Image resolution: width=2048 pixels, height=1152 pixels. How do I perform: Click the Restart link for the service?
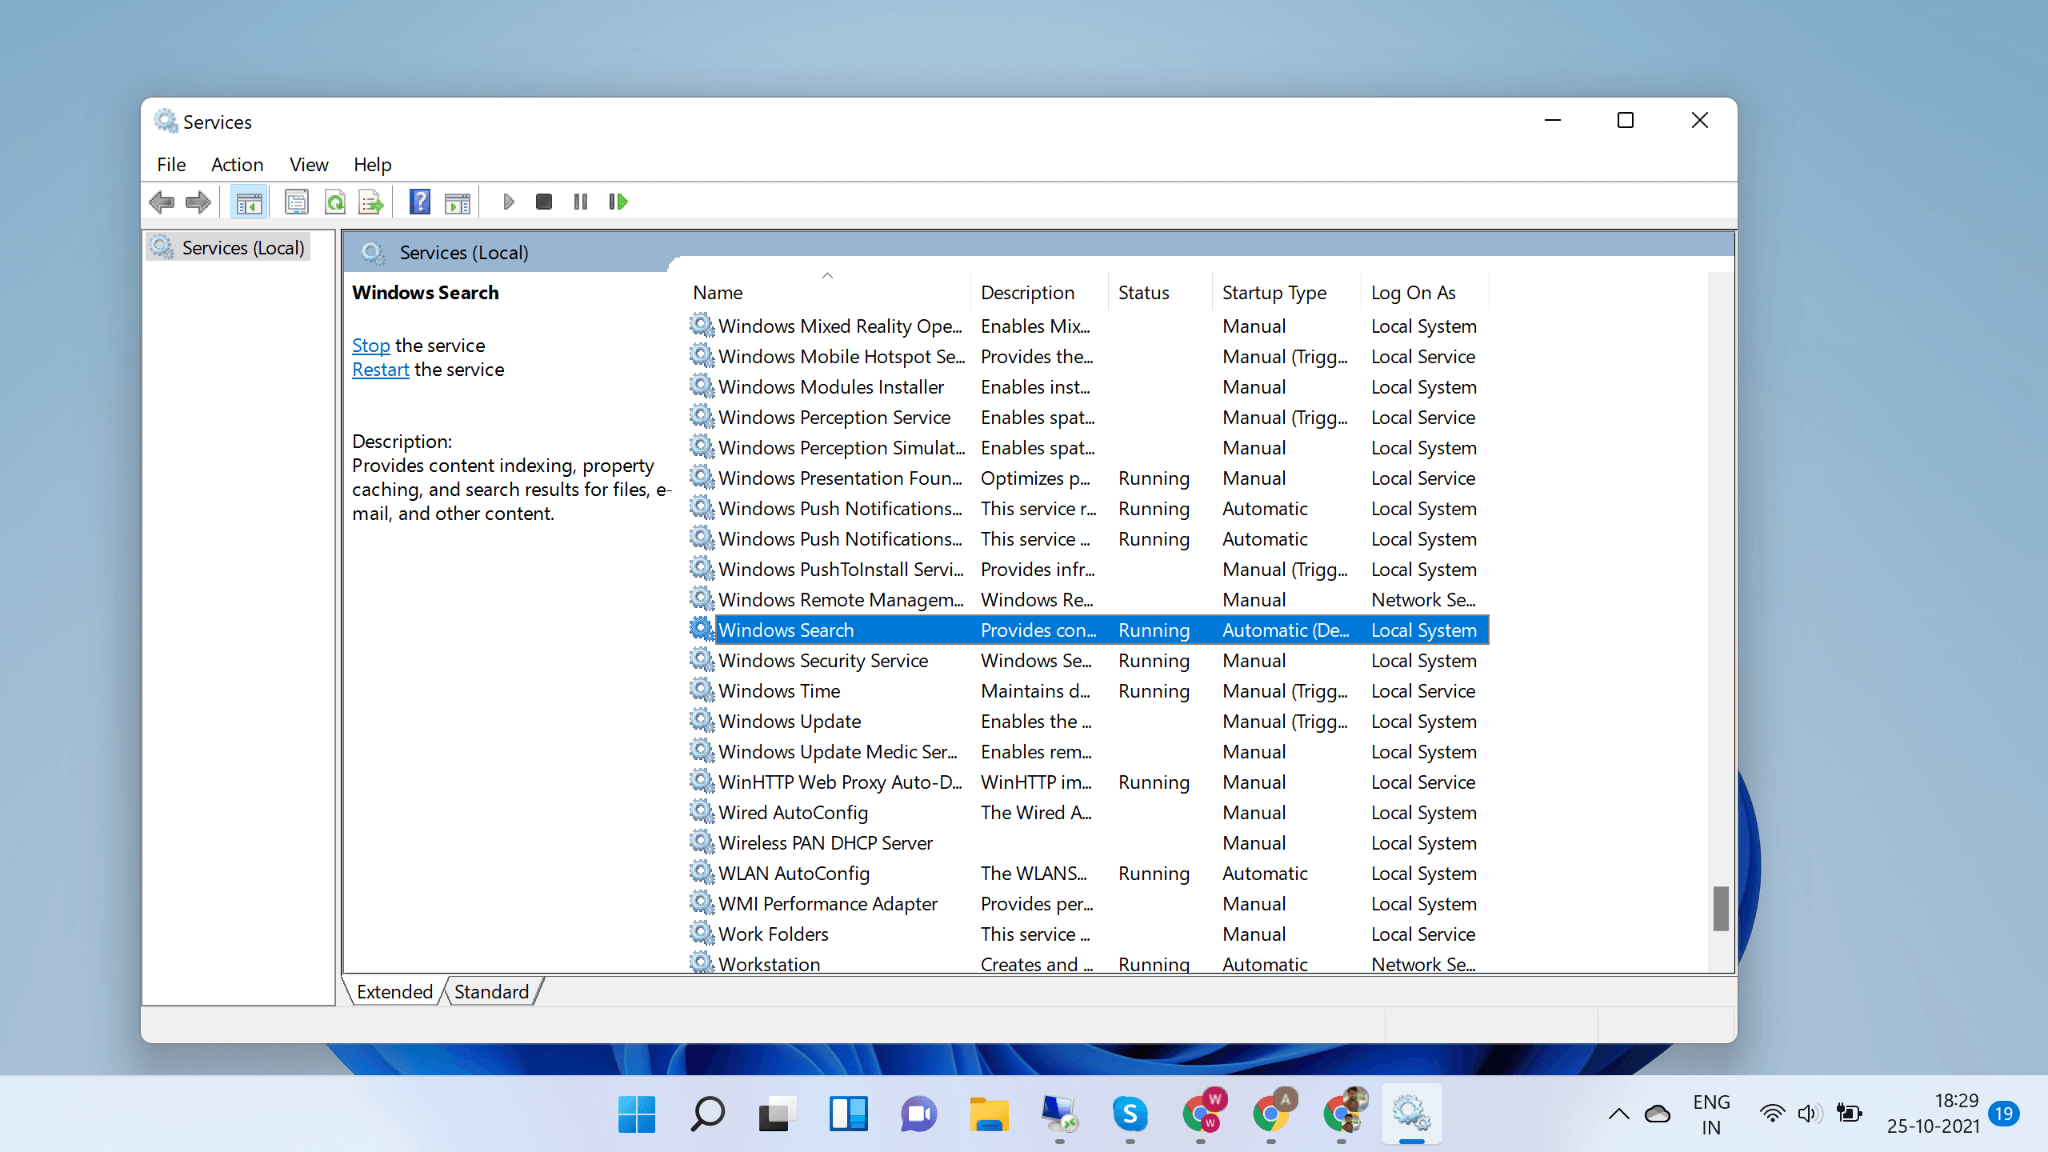coord(380,369)
